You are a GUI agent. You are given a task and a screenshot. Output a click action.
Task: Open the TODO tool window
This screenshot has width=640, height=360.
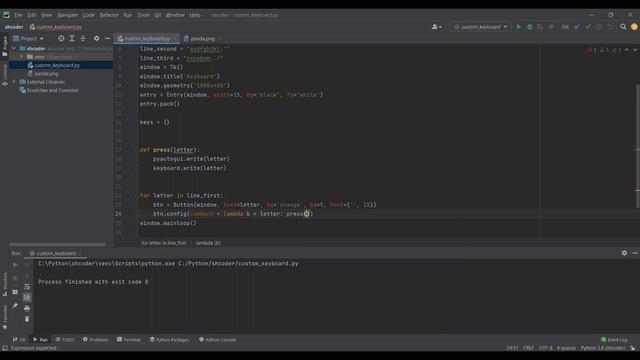(x=65, y=340)
